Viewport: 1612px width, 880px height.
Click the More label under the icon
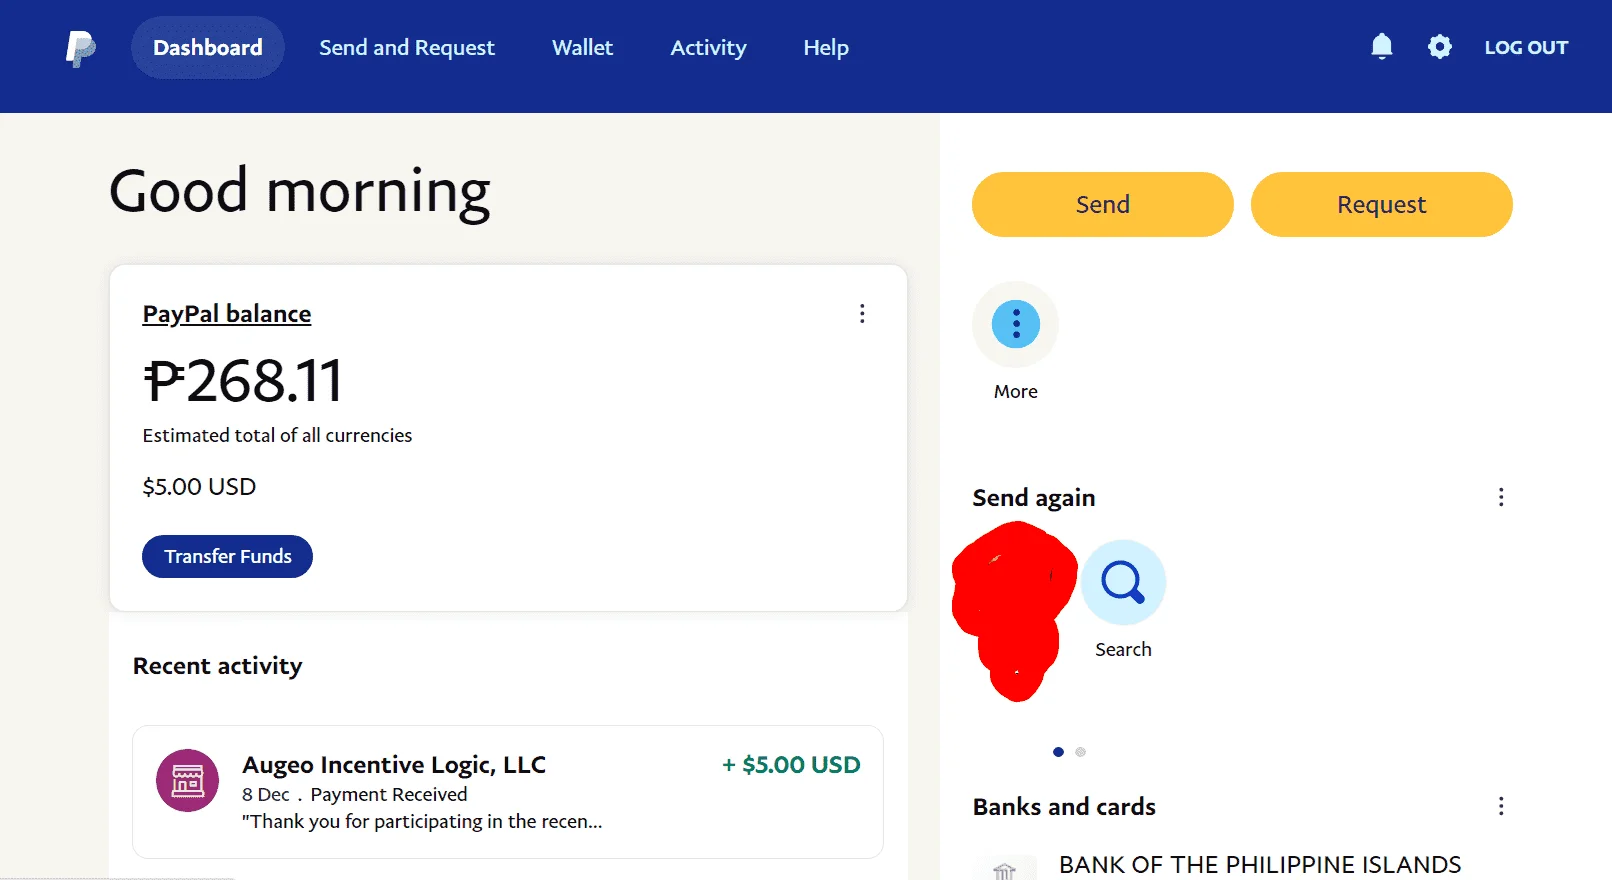(x=1016, y=392)
